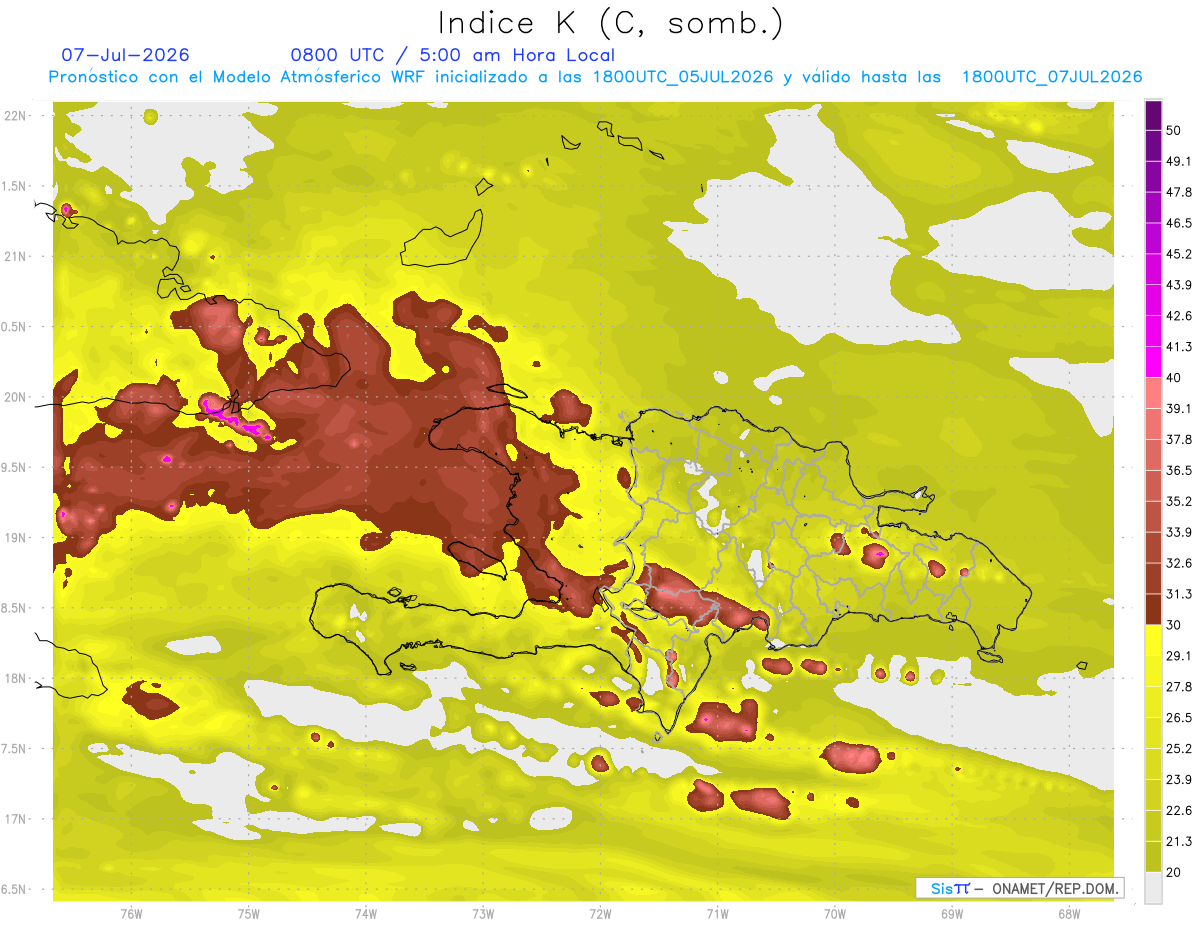This screenshot has height=927, width=1200.
Task: Click the '30' colorbar value
Action: point(1174,625)
